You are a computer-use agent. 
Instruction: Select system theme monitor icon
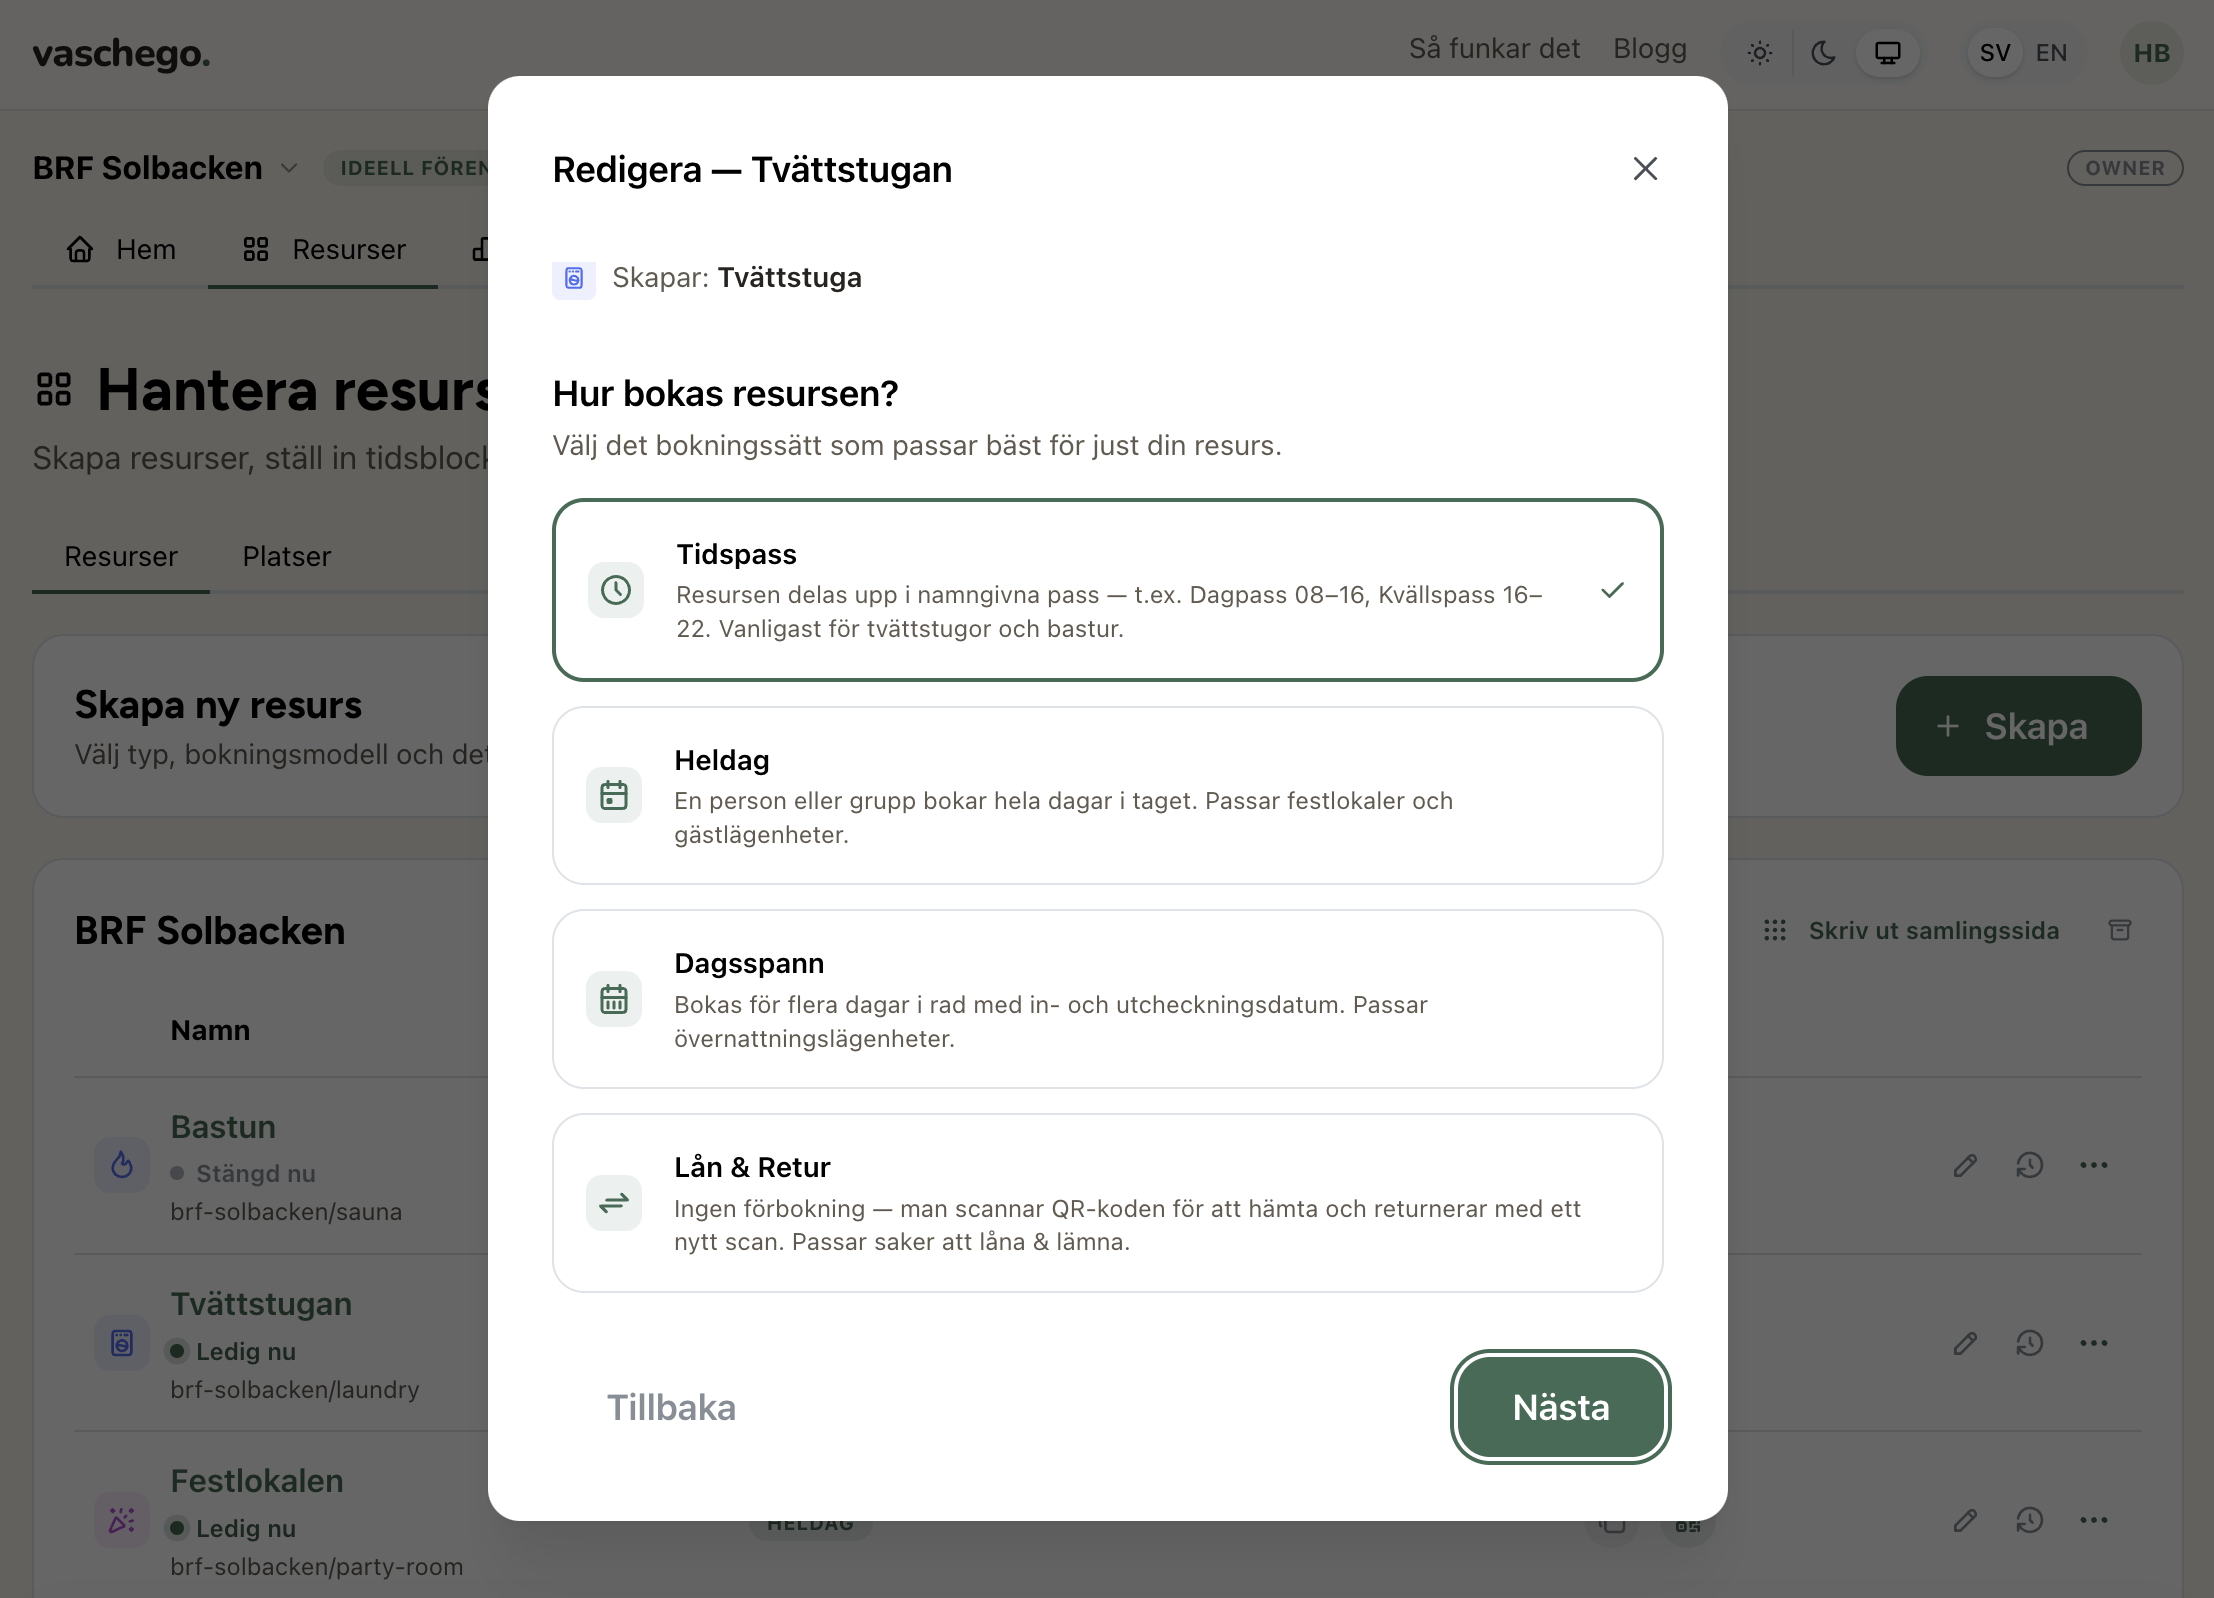pos(1888,53)
